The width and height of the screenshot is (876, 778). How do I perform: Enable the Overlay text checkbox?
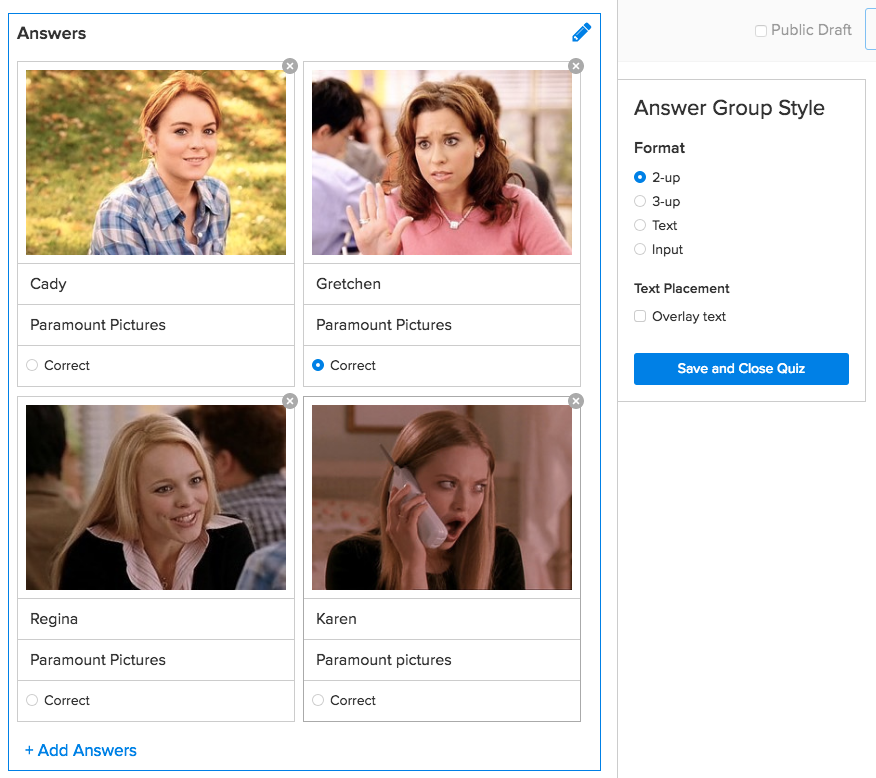pos(640,316)
